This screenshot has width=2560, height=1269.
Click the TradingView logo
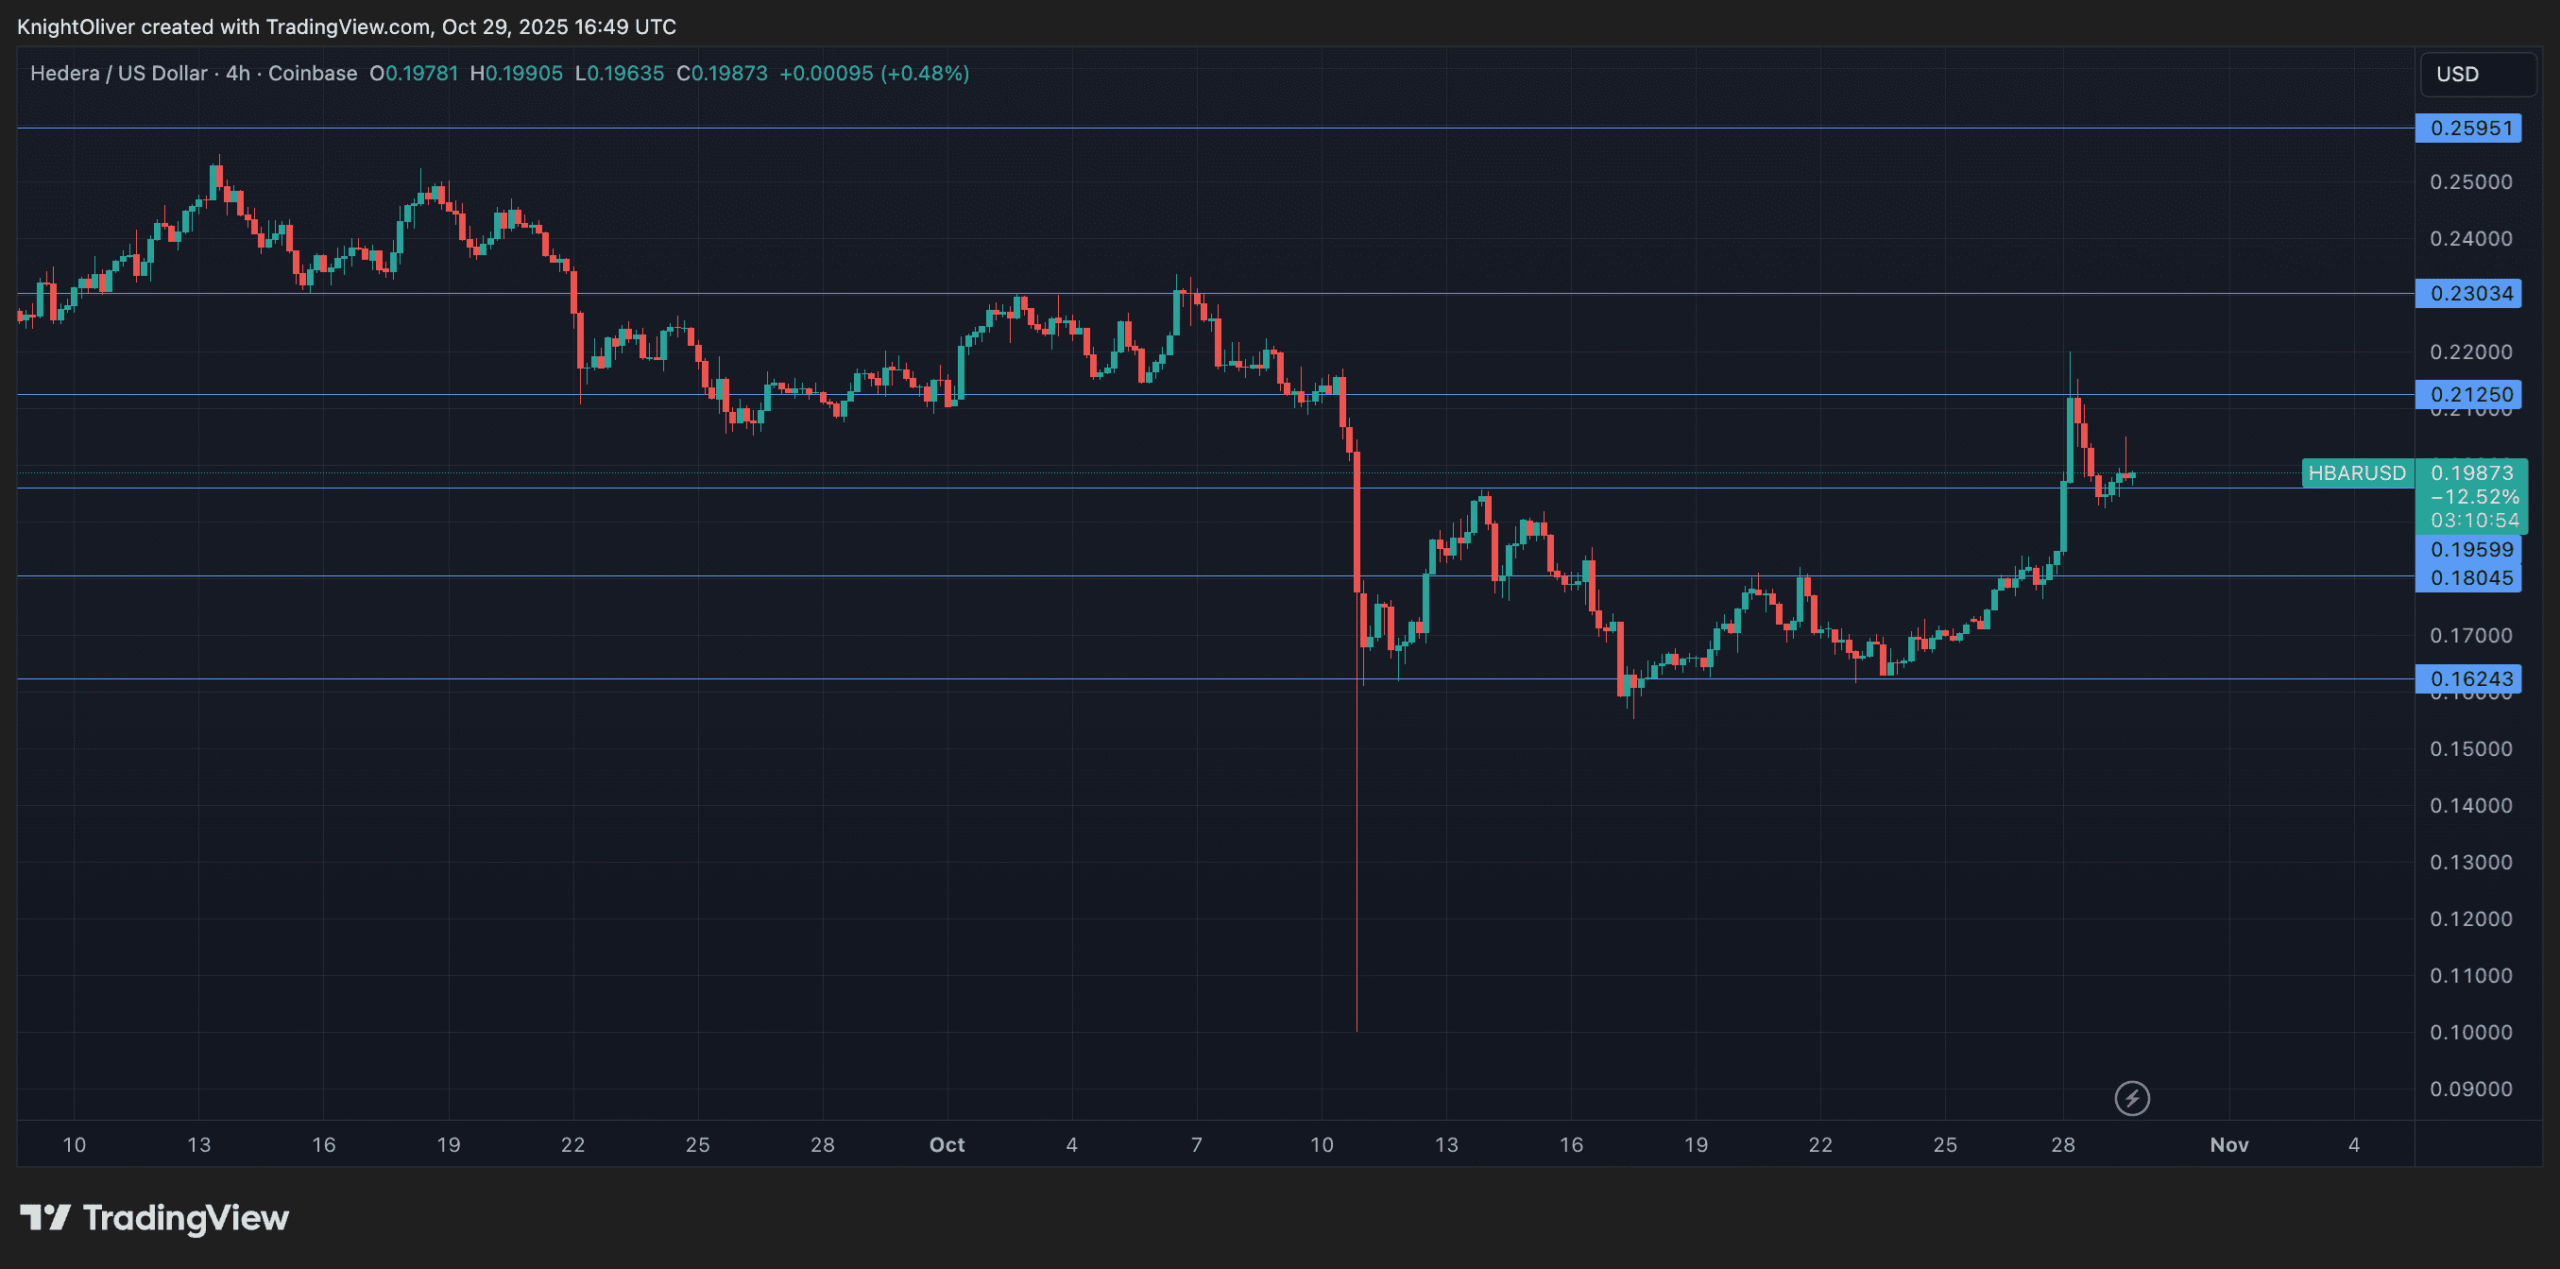coord(155,1218)
